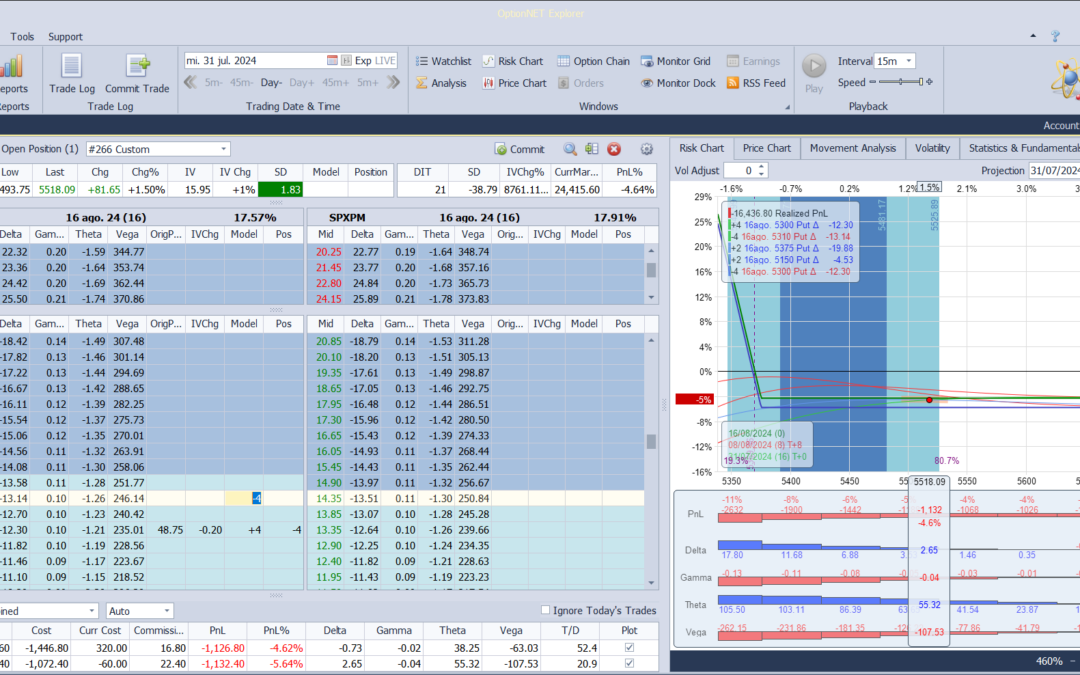The image size is (1080, 675).
Task: Click the help question mark icon
Action: tap(1055, 36)
